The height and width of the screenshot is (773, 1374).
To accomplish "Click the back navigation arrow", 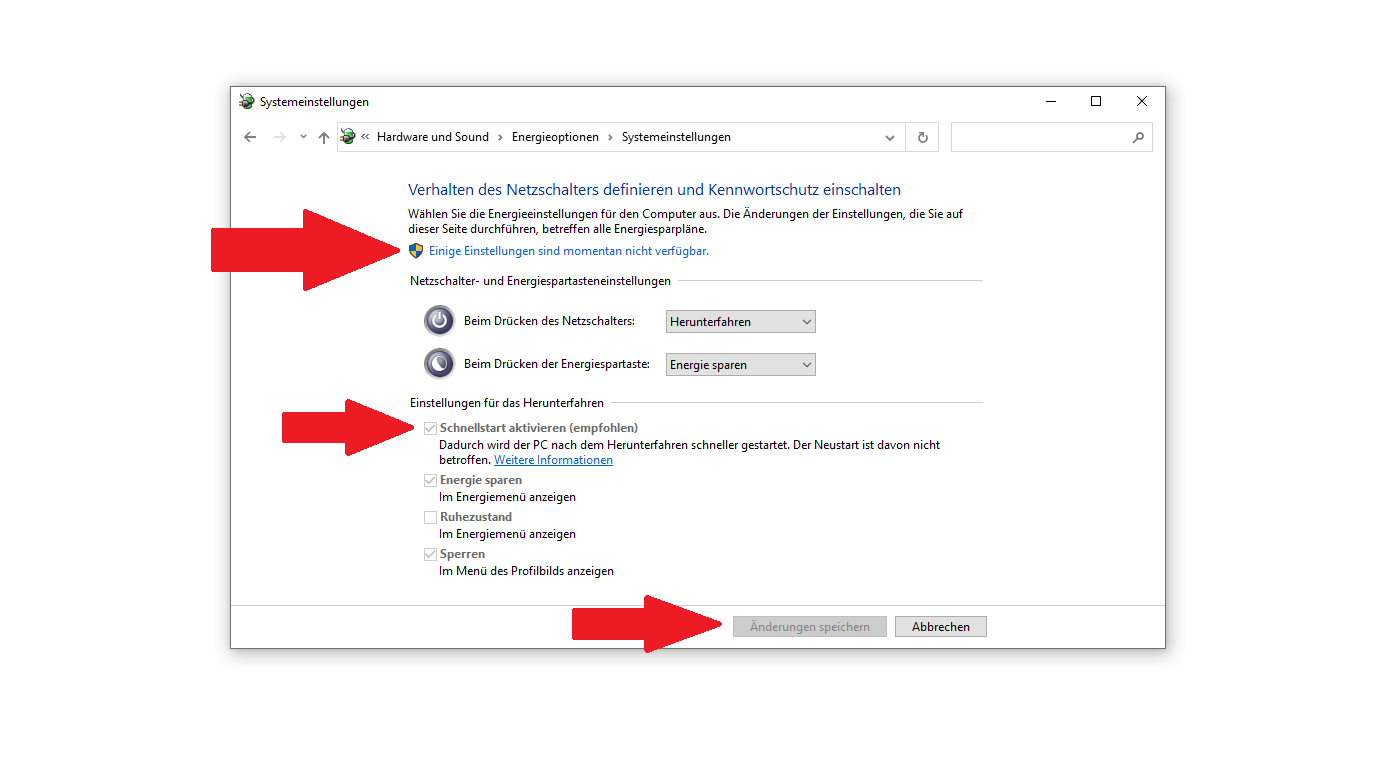I will (250, 137).
